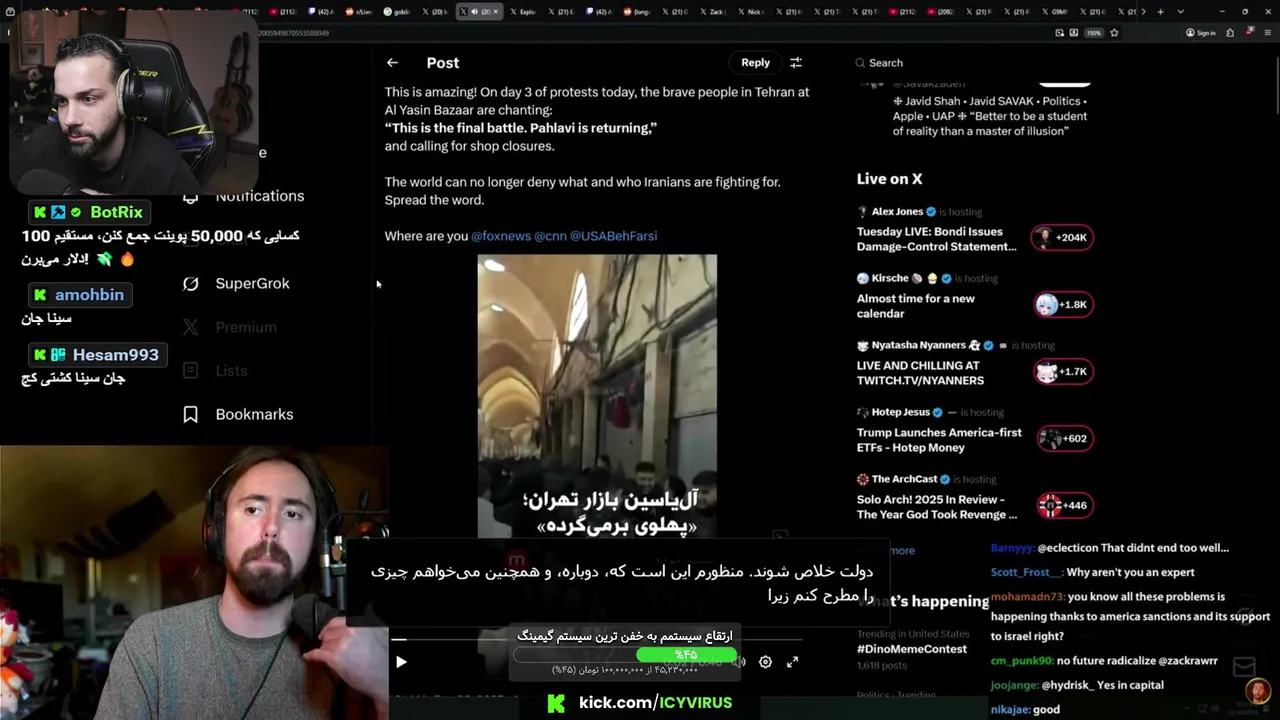Mute the post video speaker icon

coord(739,662)
